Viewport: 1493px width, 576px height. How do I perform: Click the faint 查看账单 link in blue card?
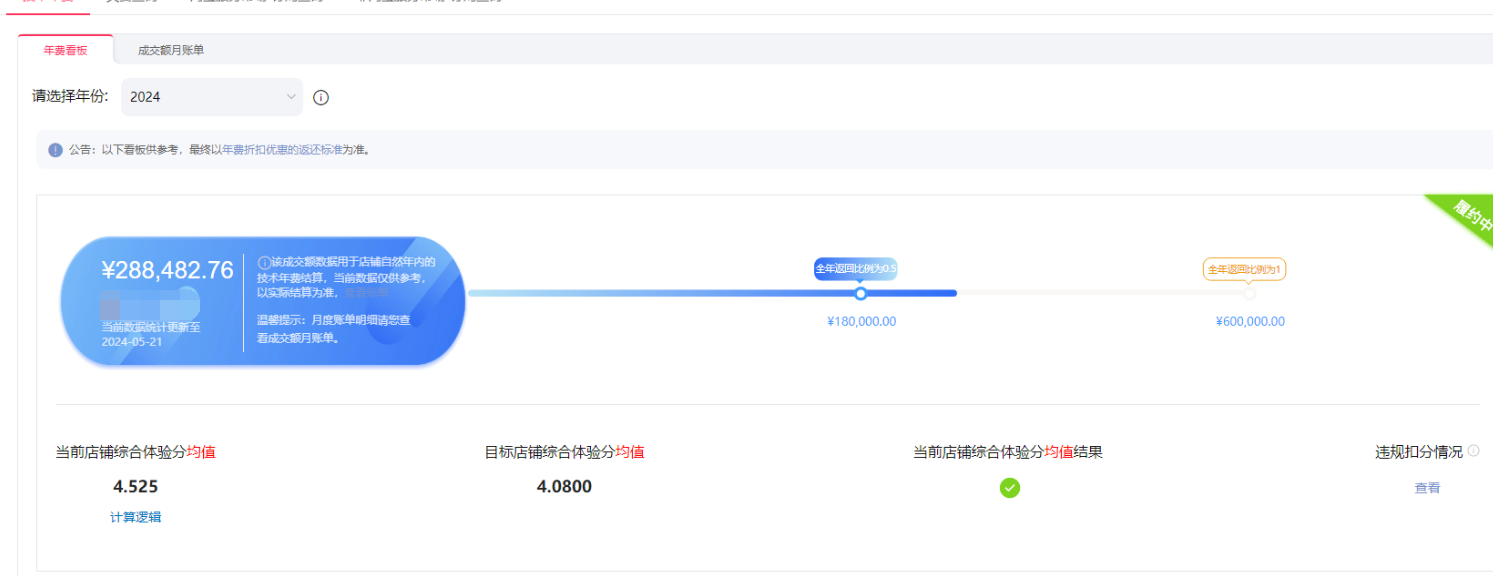pos(367,293)
